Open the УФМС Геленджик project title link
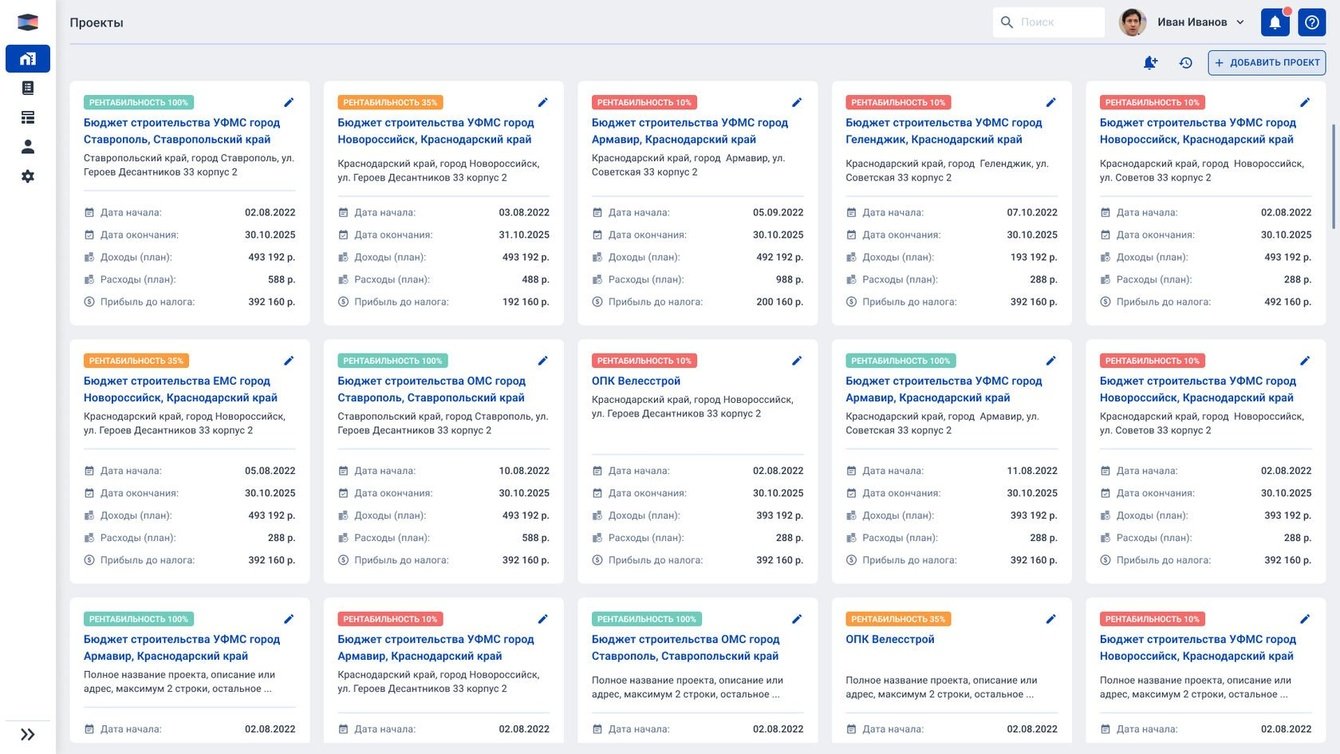The width and height of the screenshot is (1340, 754). [x=944, y=131]
